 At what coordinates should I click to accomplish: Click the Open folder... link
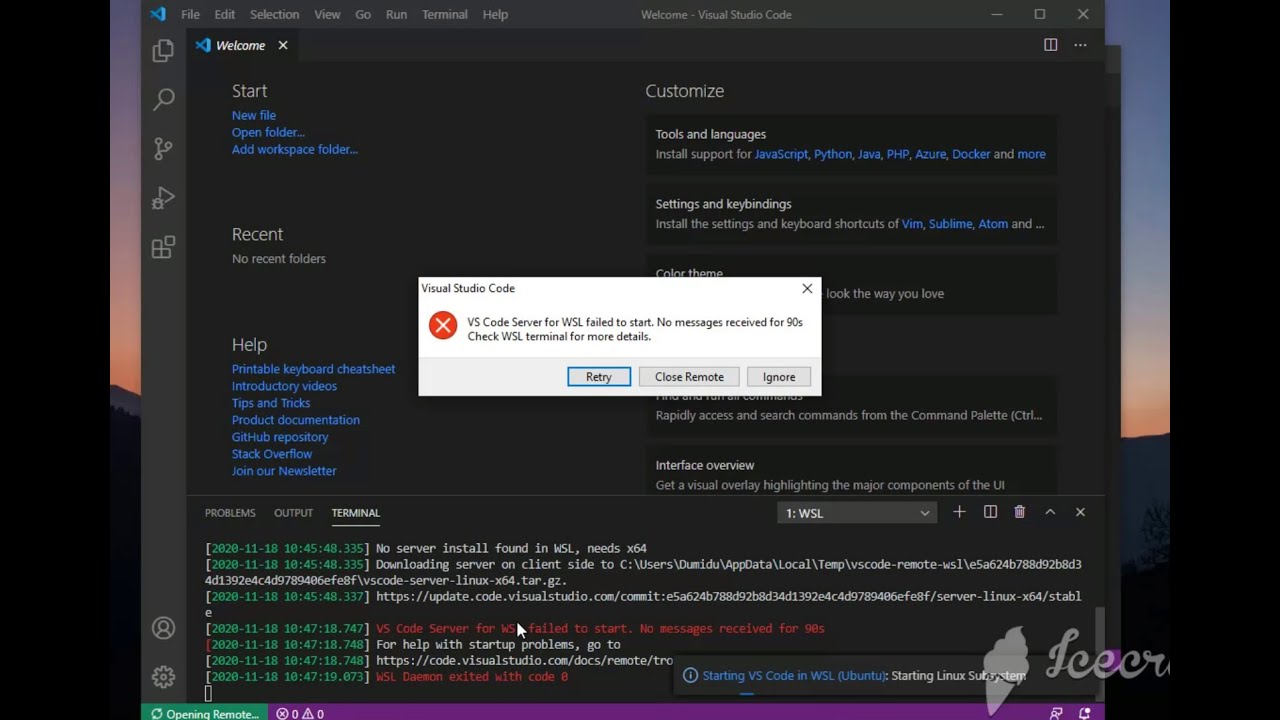point(268,132)
